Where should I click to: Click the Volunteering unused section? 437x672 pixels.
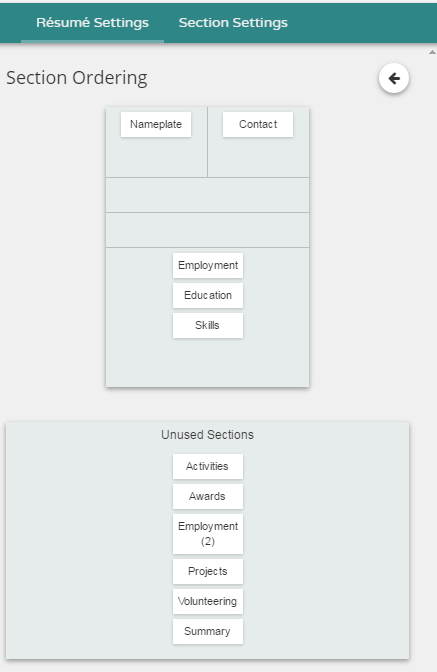tap(208, 601)
